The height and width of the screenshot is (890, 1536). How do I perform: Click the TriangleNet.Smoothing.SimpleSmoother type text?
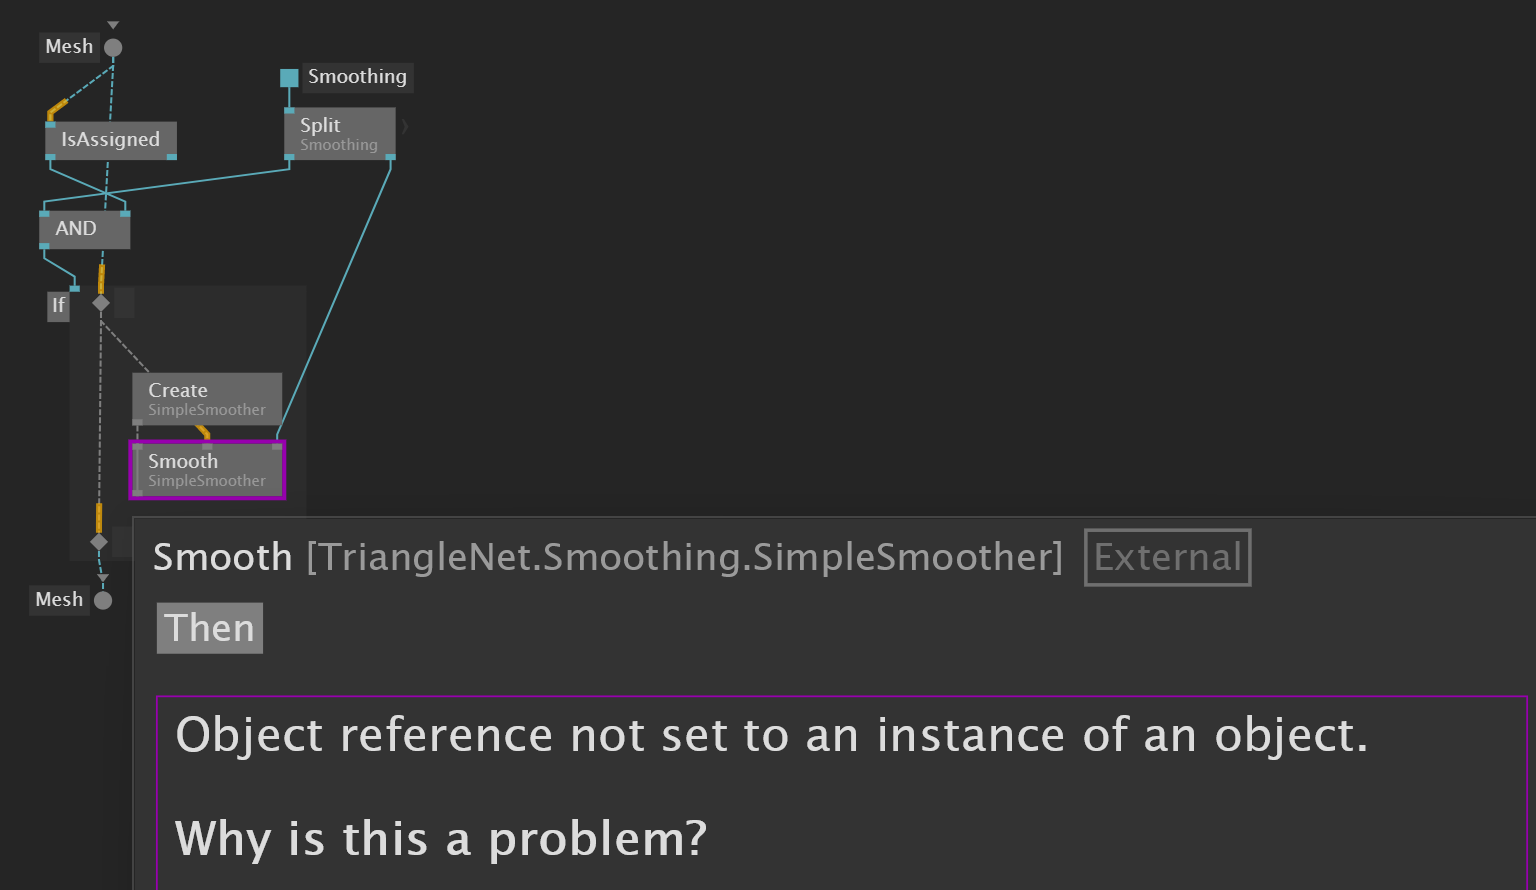tap(685, 557)
